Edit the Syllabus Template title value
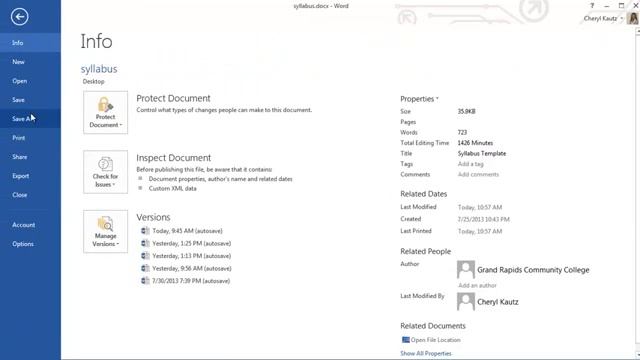 [482, 153]
